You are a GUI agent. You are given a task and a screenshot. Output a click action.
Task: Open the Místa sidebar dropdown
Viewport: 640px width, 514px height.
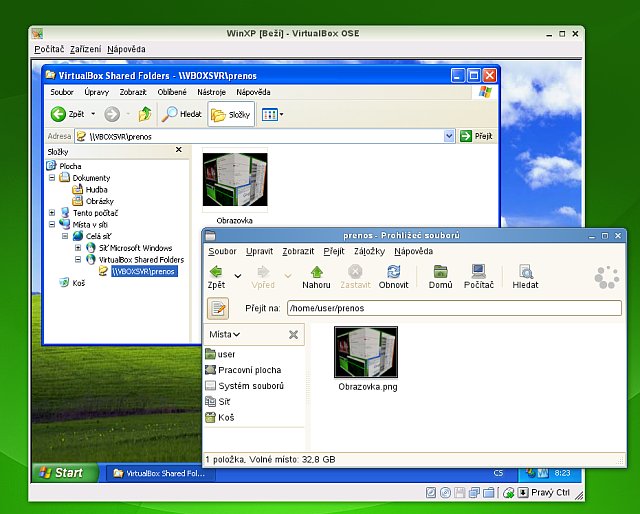point(225,334)
